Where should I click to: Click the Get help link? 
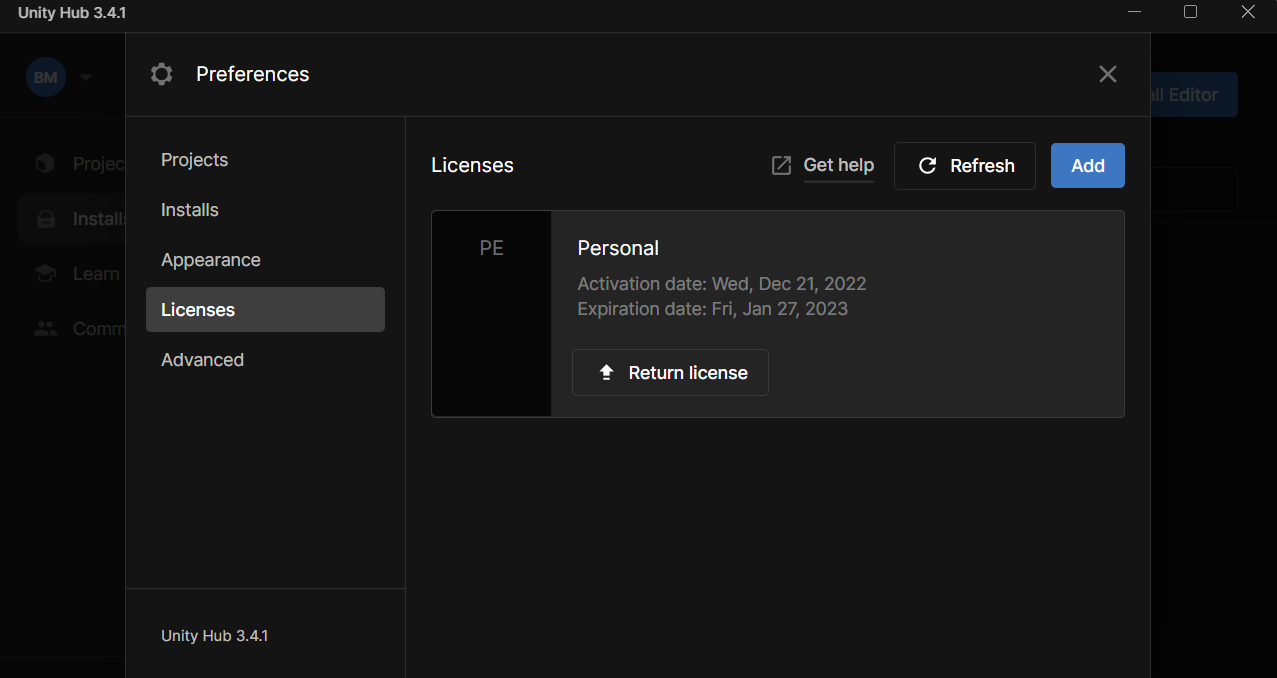coord(838,165)
